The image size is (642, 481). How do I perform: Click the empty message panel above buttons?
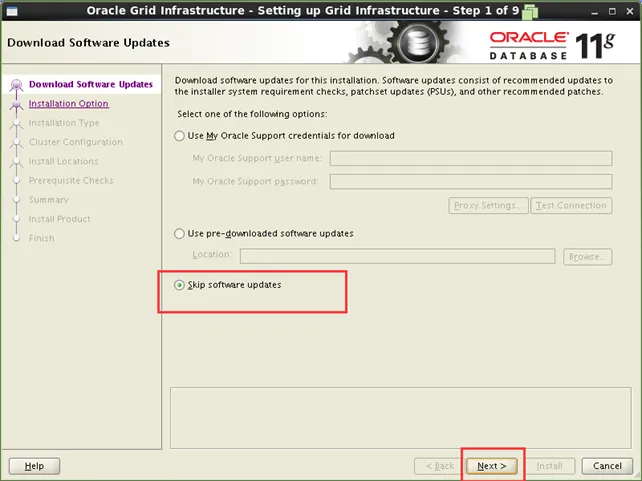400,418
